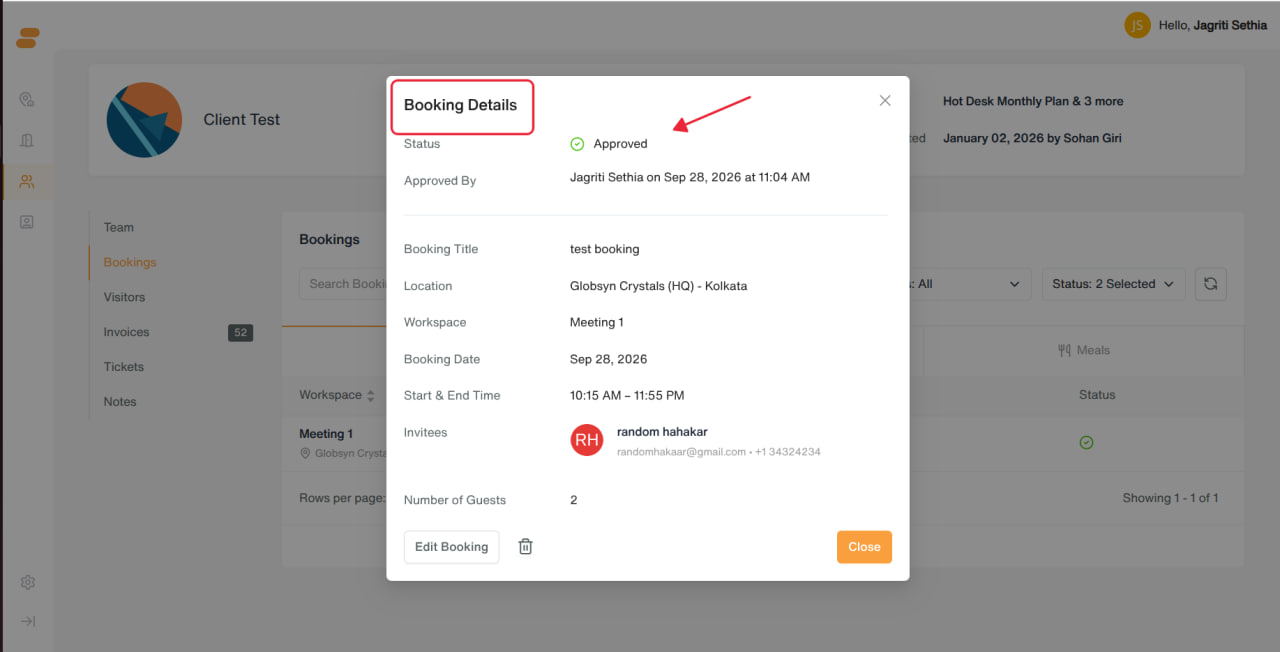Open the settings gear in sidebar

tap(28, 582)
